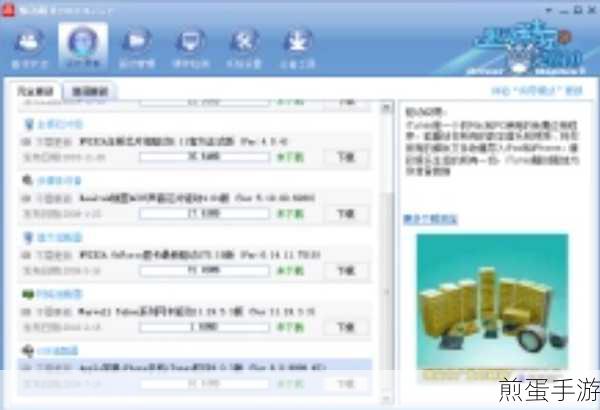Open the title bar dropdown menu arrow
Viewport: 600px width, 410px height.
[x=548, y=10]
